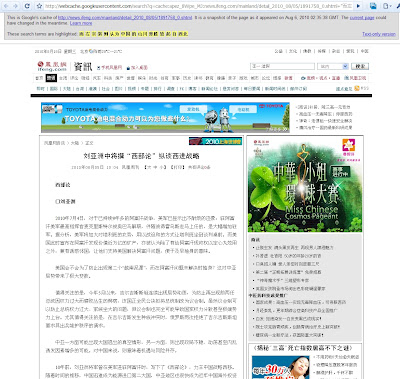The height and width of the screenshot is (379, 400).
Task: Click the go arrow beside the address bar
Action: point(358,6)
